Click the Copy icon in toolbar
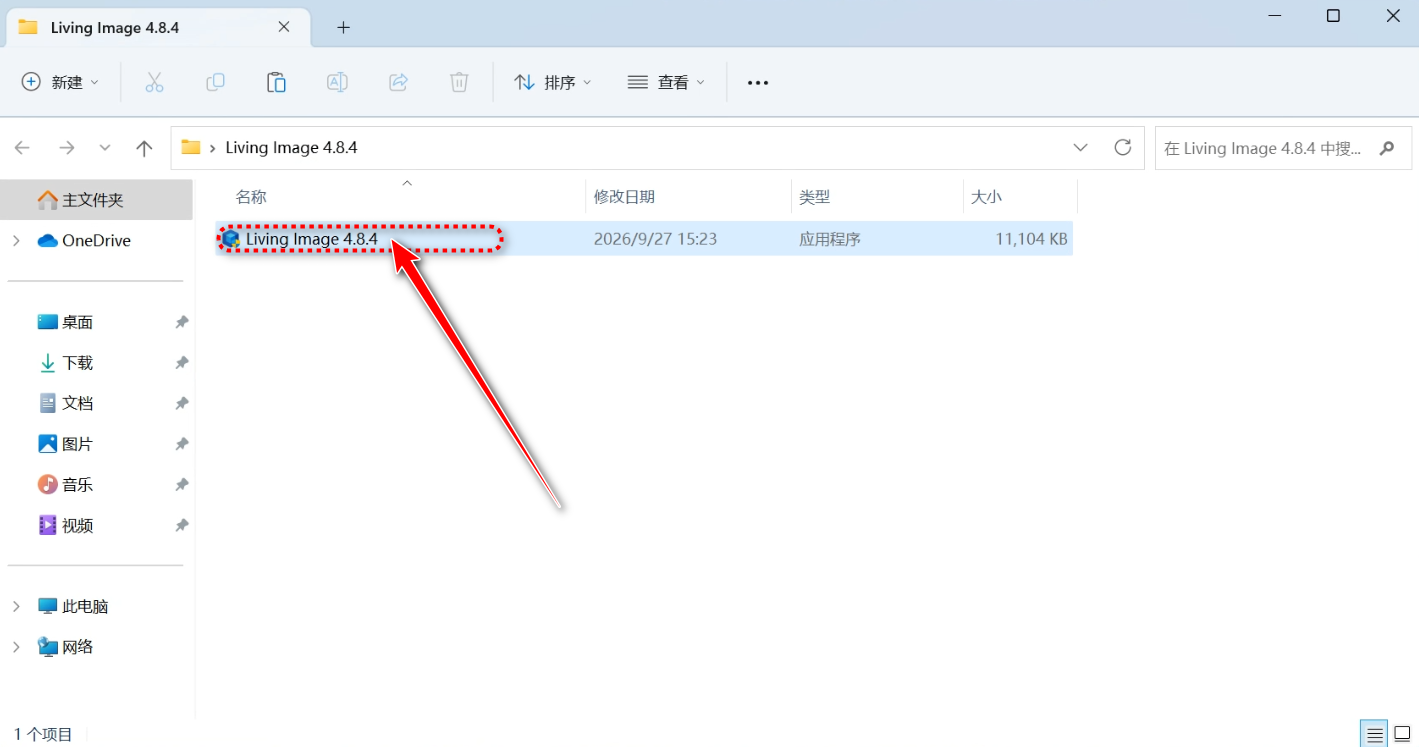The width and height of the screenshot is (1419, 747). coord(215,82)
